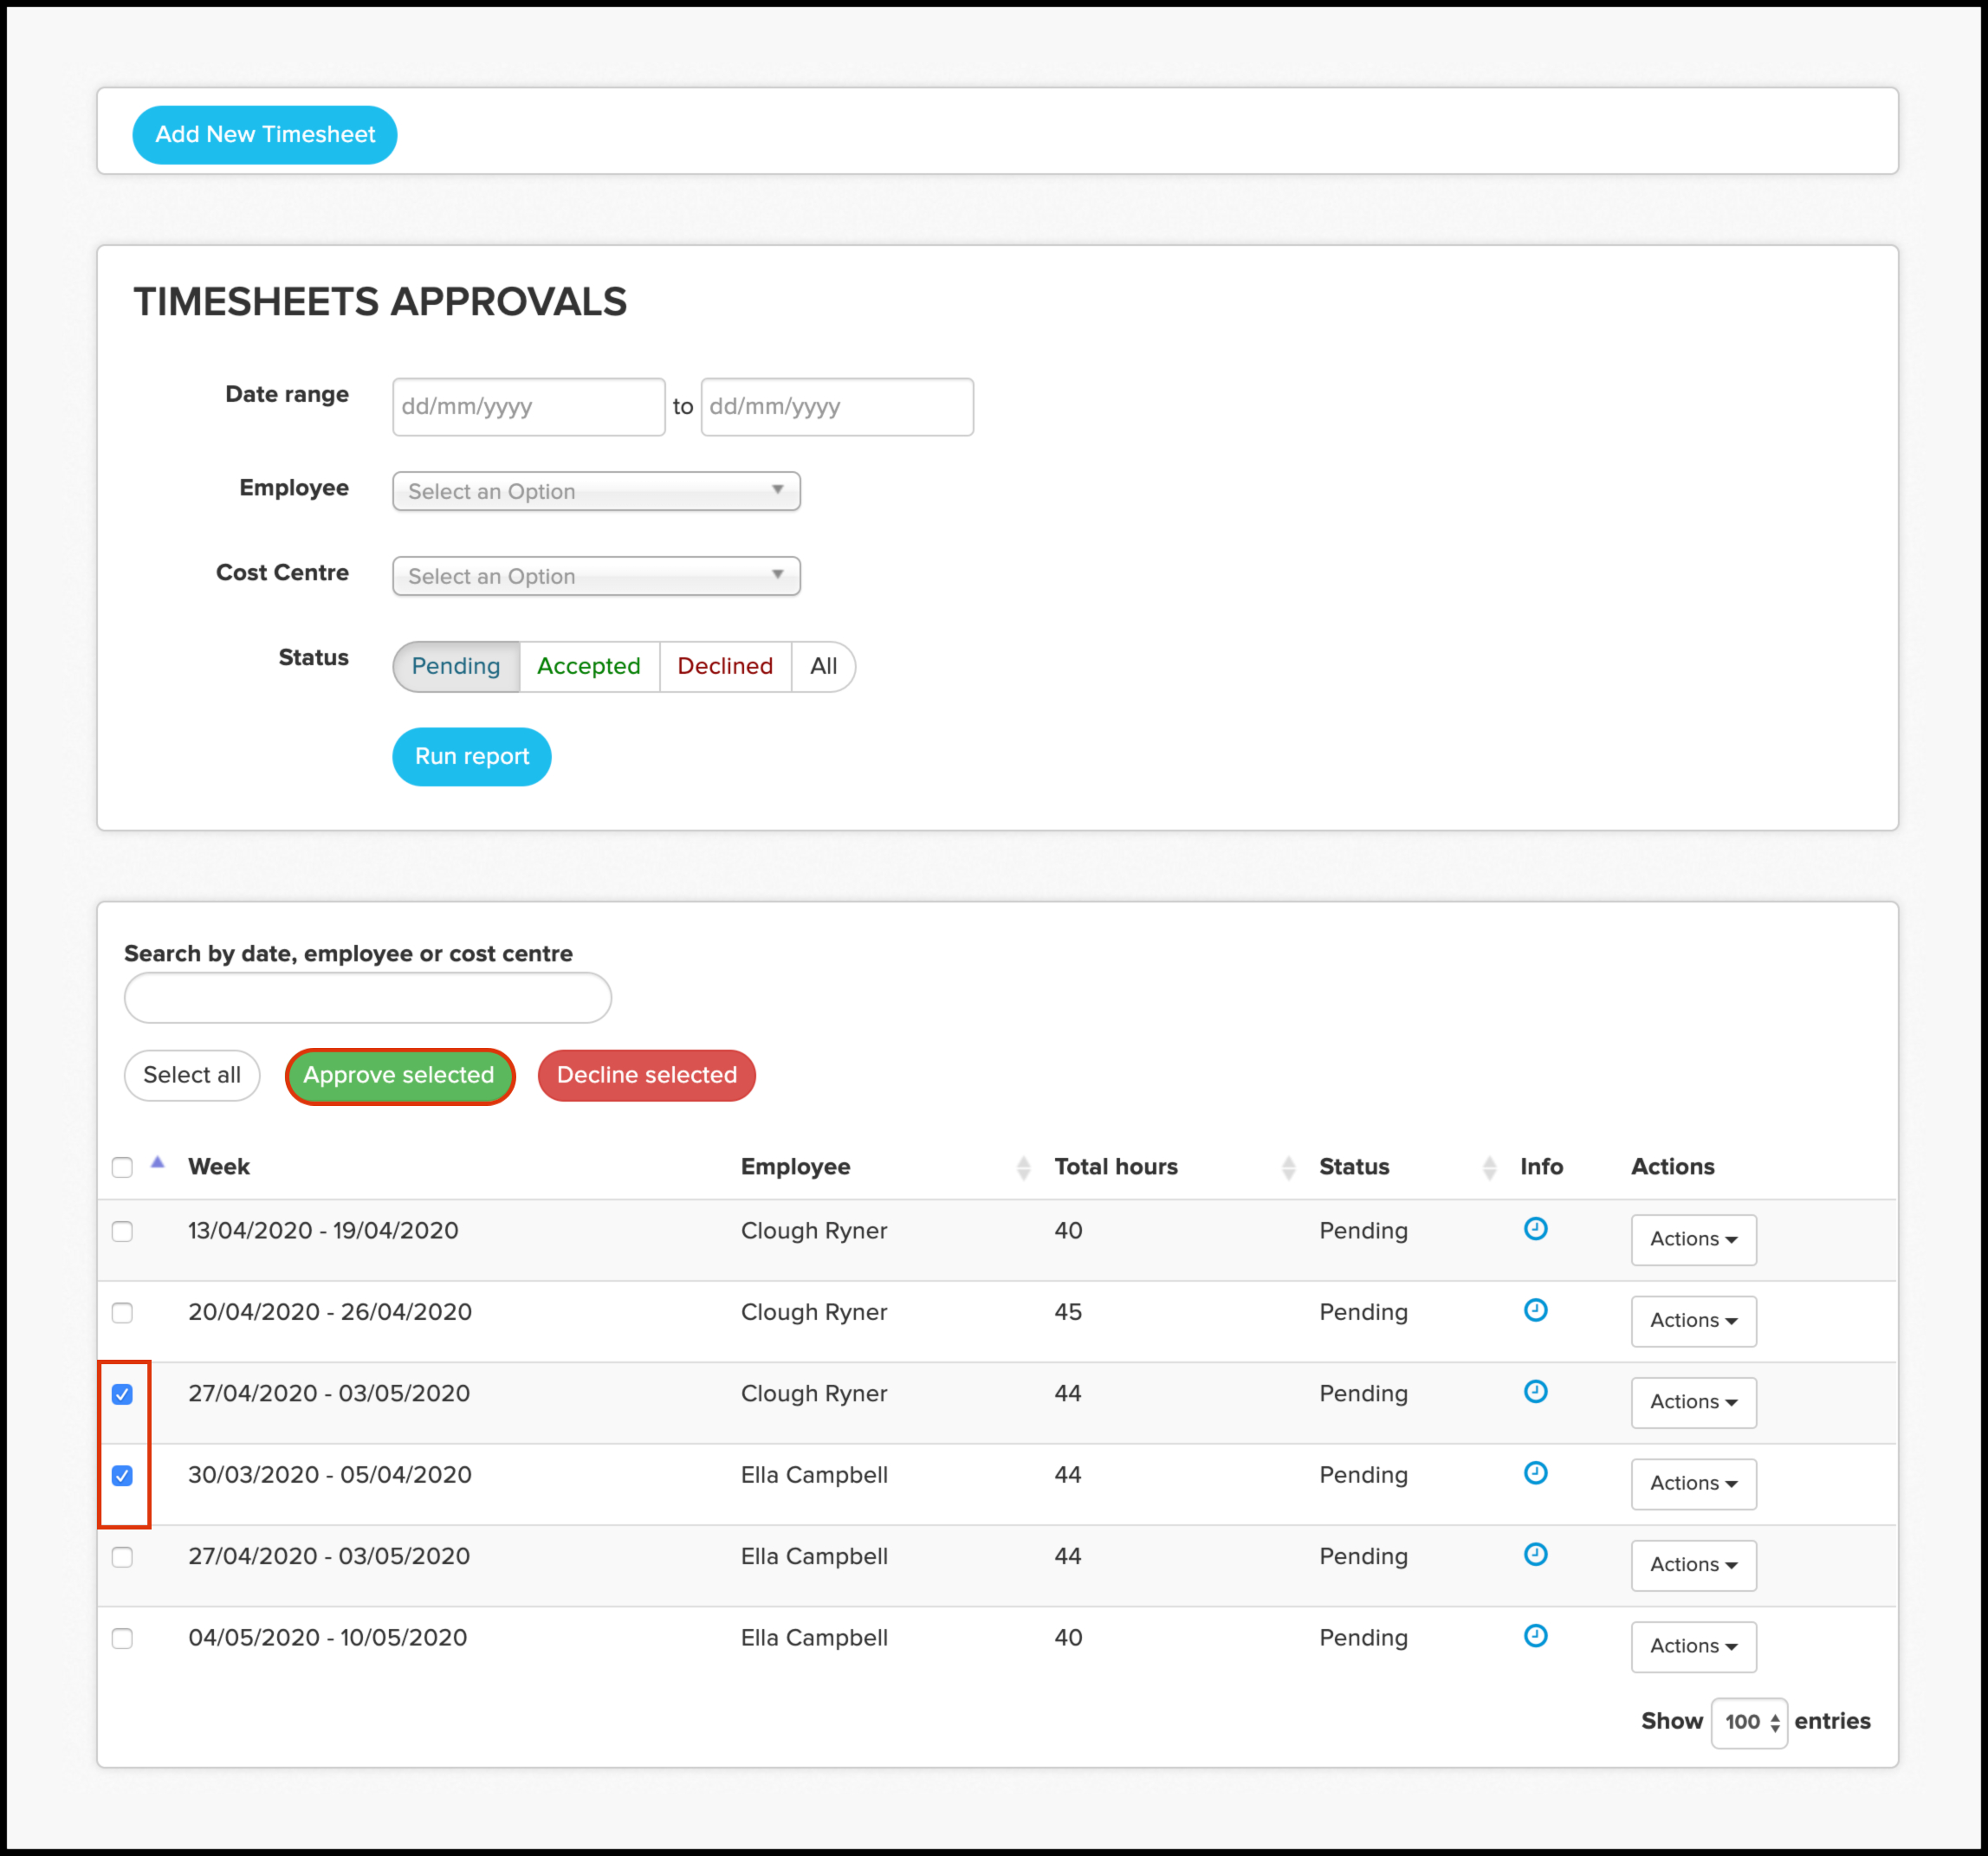
Task: Sort by Total hours column arrows
Action: [x=1288, y=1167]
